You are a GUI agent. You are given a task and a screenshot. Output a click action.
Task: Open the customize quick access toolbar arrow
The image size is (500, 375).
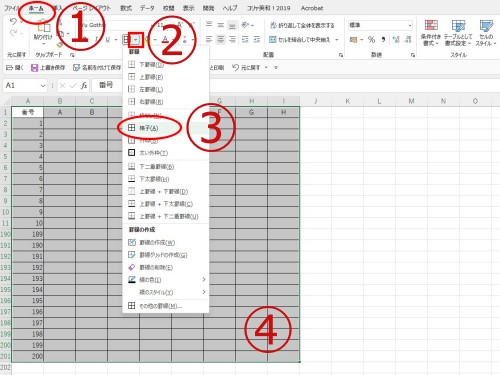276,68
